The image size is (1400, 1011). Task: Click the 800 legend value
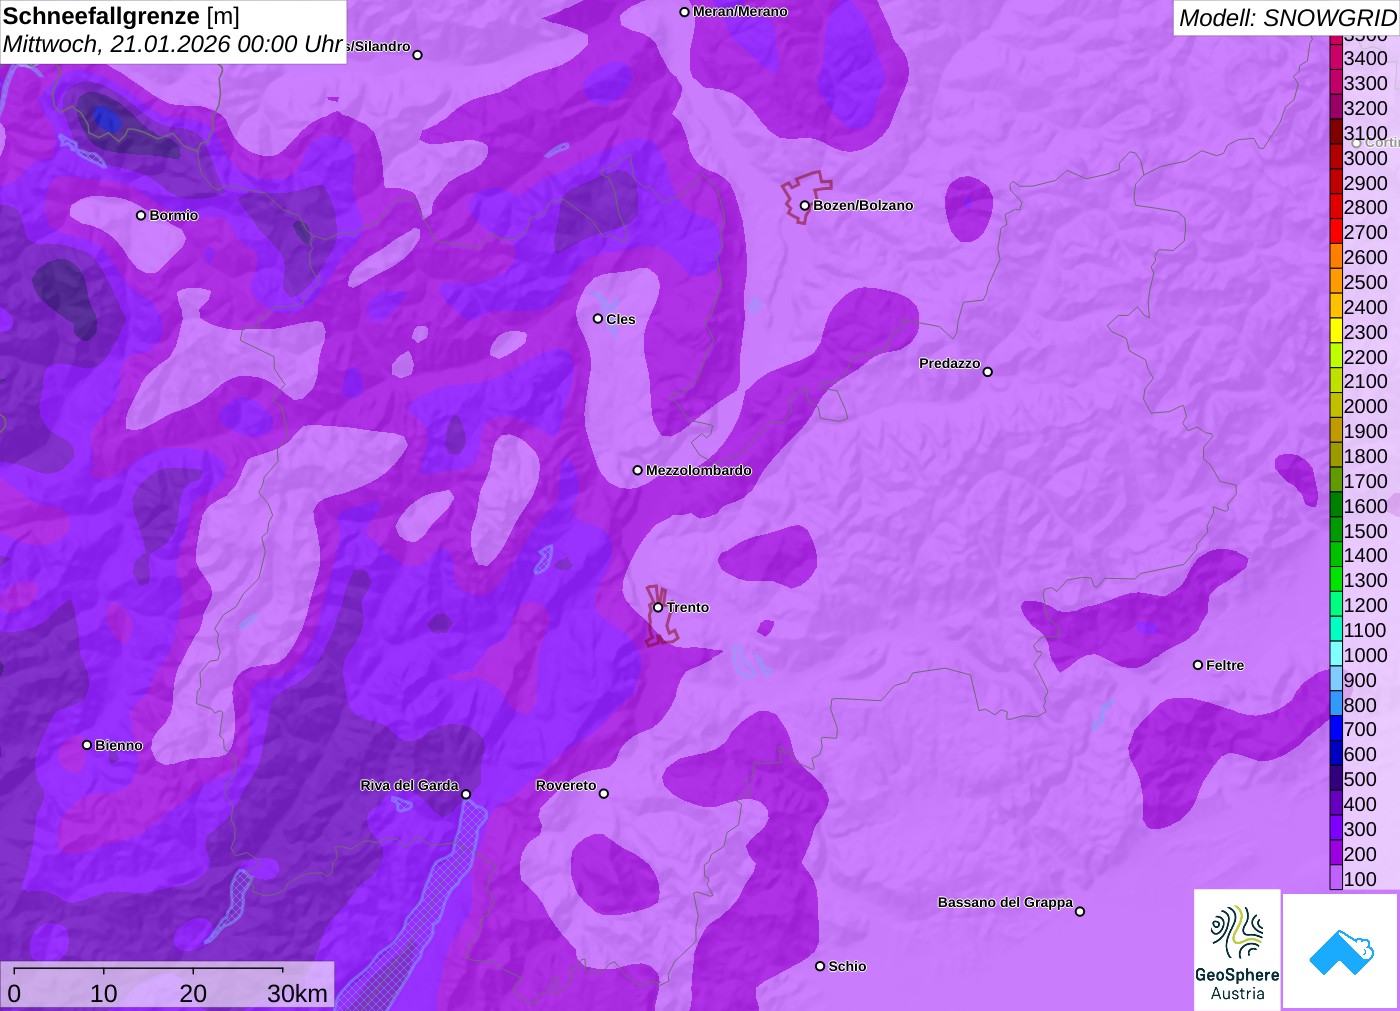coord(1360,704)
